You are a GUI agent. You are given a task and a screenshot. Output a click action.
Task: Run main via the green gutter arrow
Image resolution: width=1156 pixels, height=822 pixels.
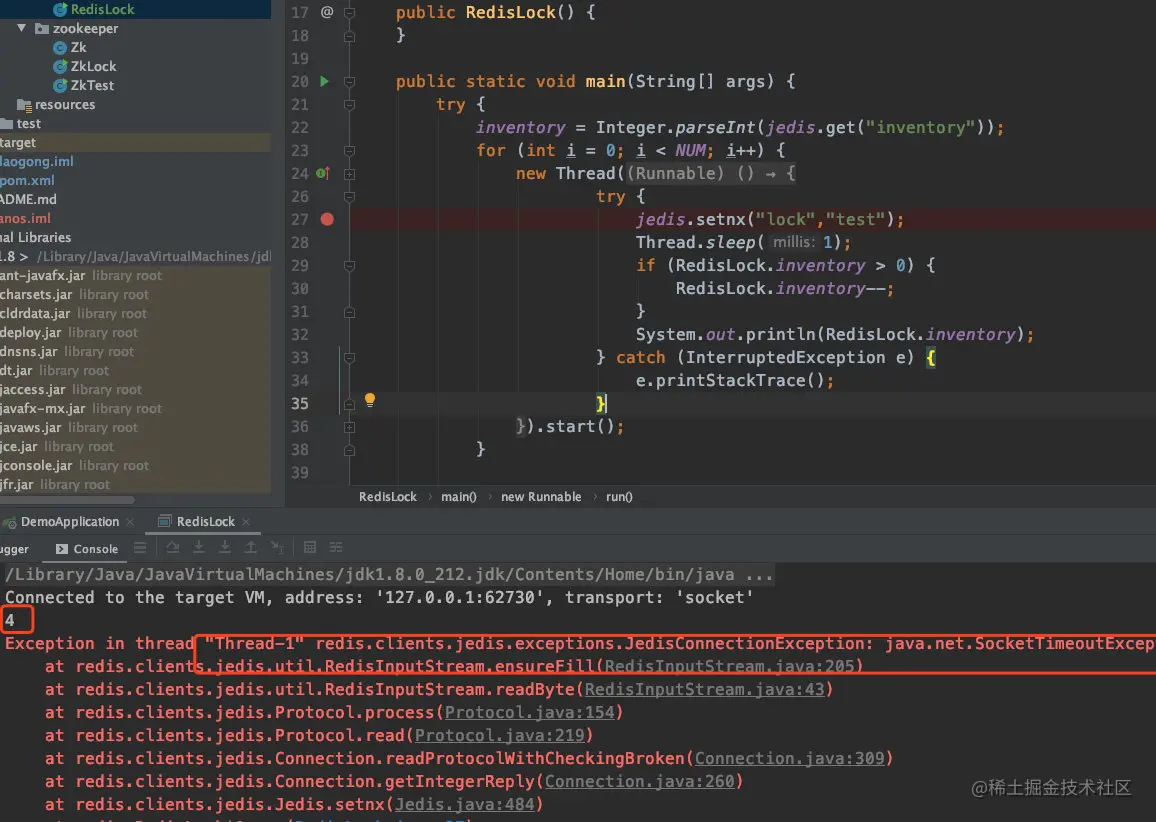click(324, 81)
